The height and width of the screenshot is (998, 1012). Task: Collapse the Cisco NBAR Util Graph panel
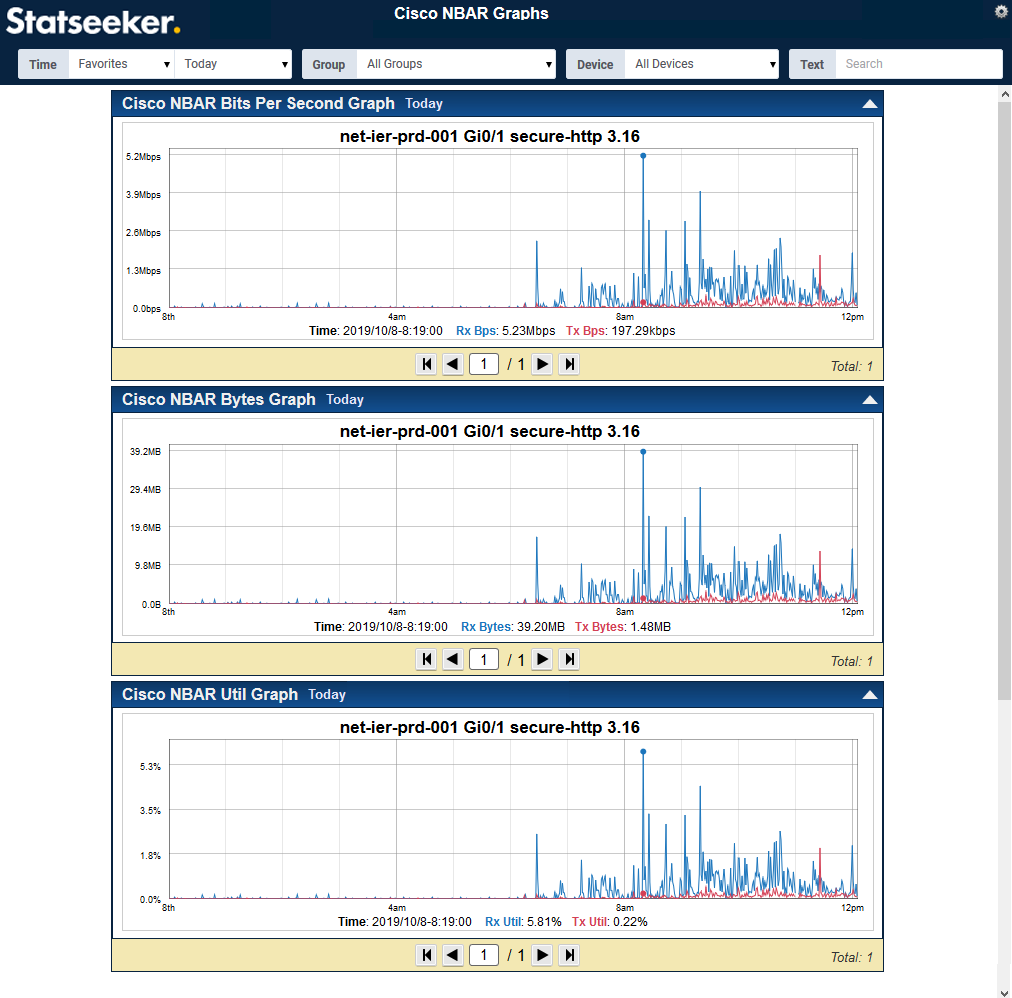(869, 695)
